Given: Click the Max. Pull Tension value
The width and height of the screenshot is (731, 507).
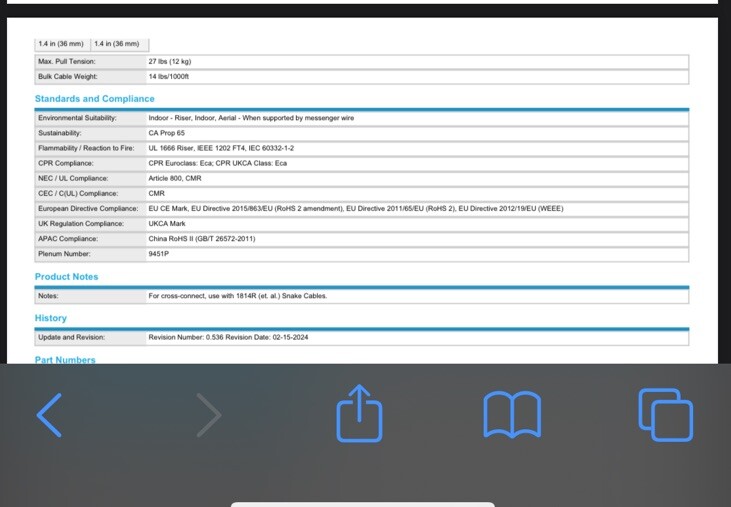Looking at the screenshot, I should [x=170, y=61].
